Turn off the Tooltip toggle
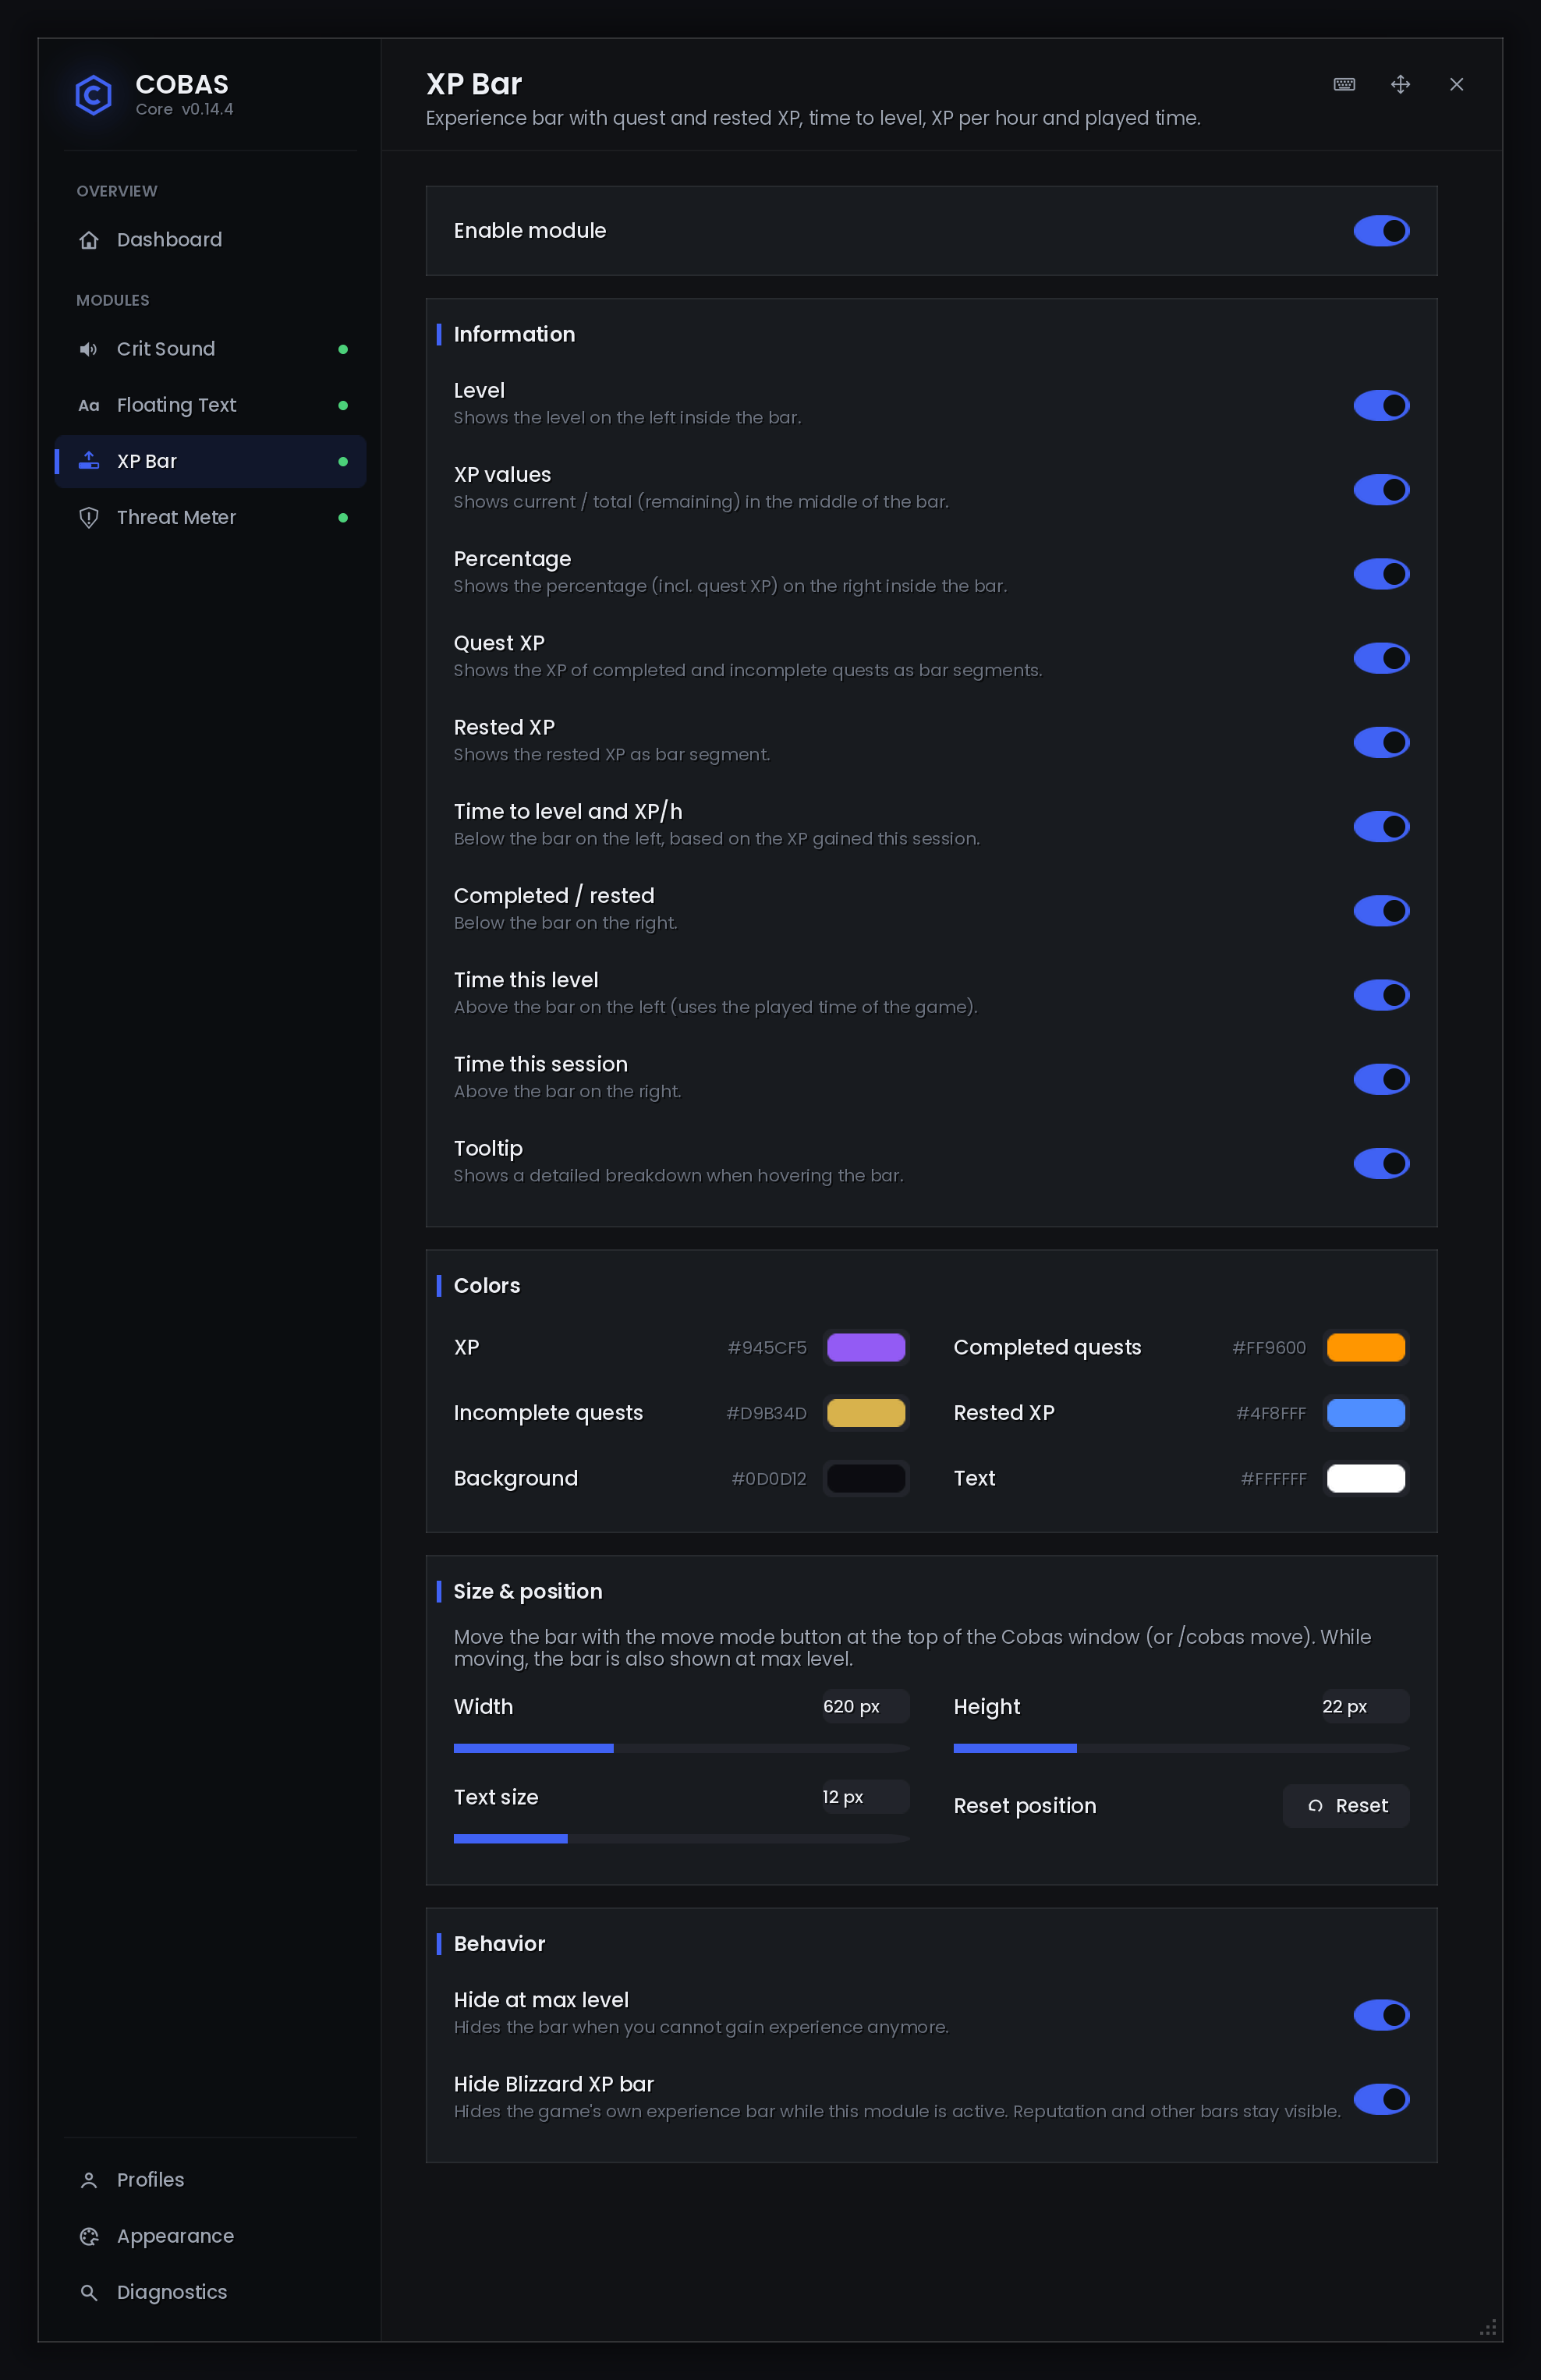Image resolution: width=1541 pixels, height=2380 pixels. pyautogui.click(x=1381, y=1163)
